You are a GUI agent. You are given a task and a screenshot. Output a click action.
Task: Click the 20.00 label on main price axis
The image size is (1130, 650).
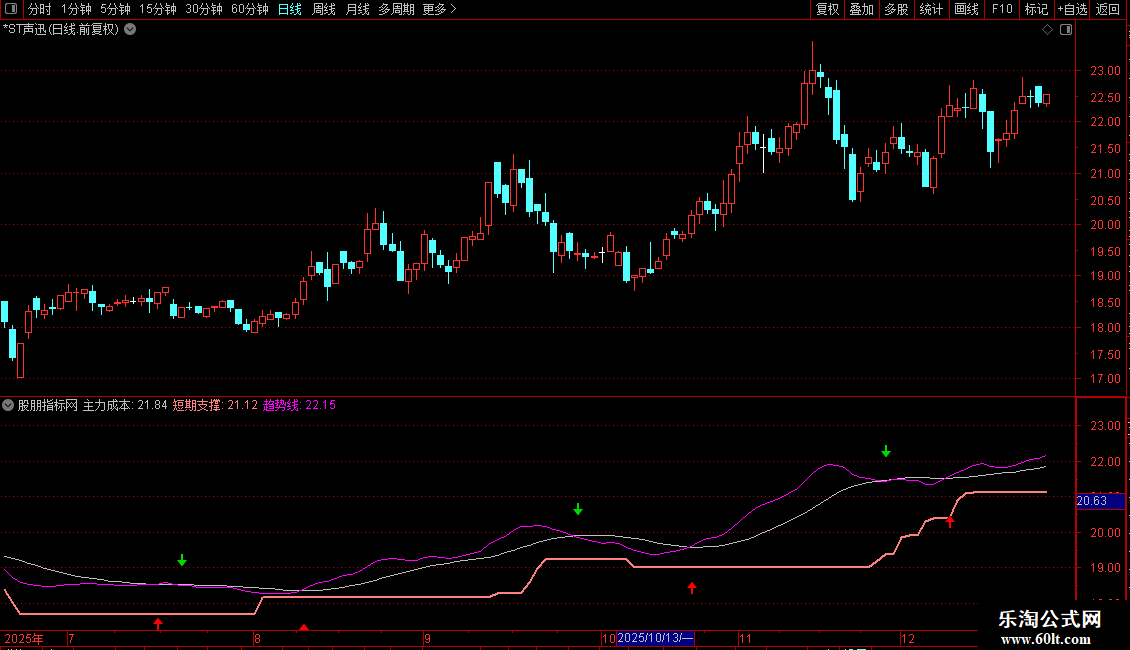[1105, 225]
